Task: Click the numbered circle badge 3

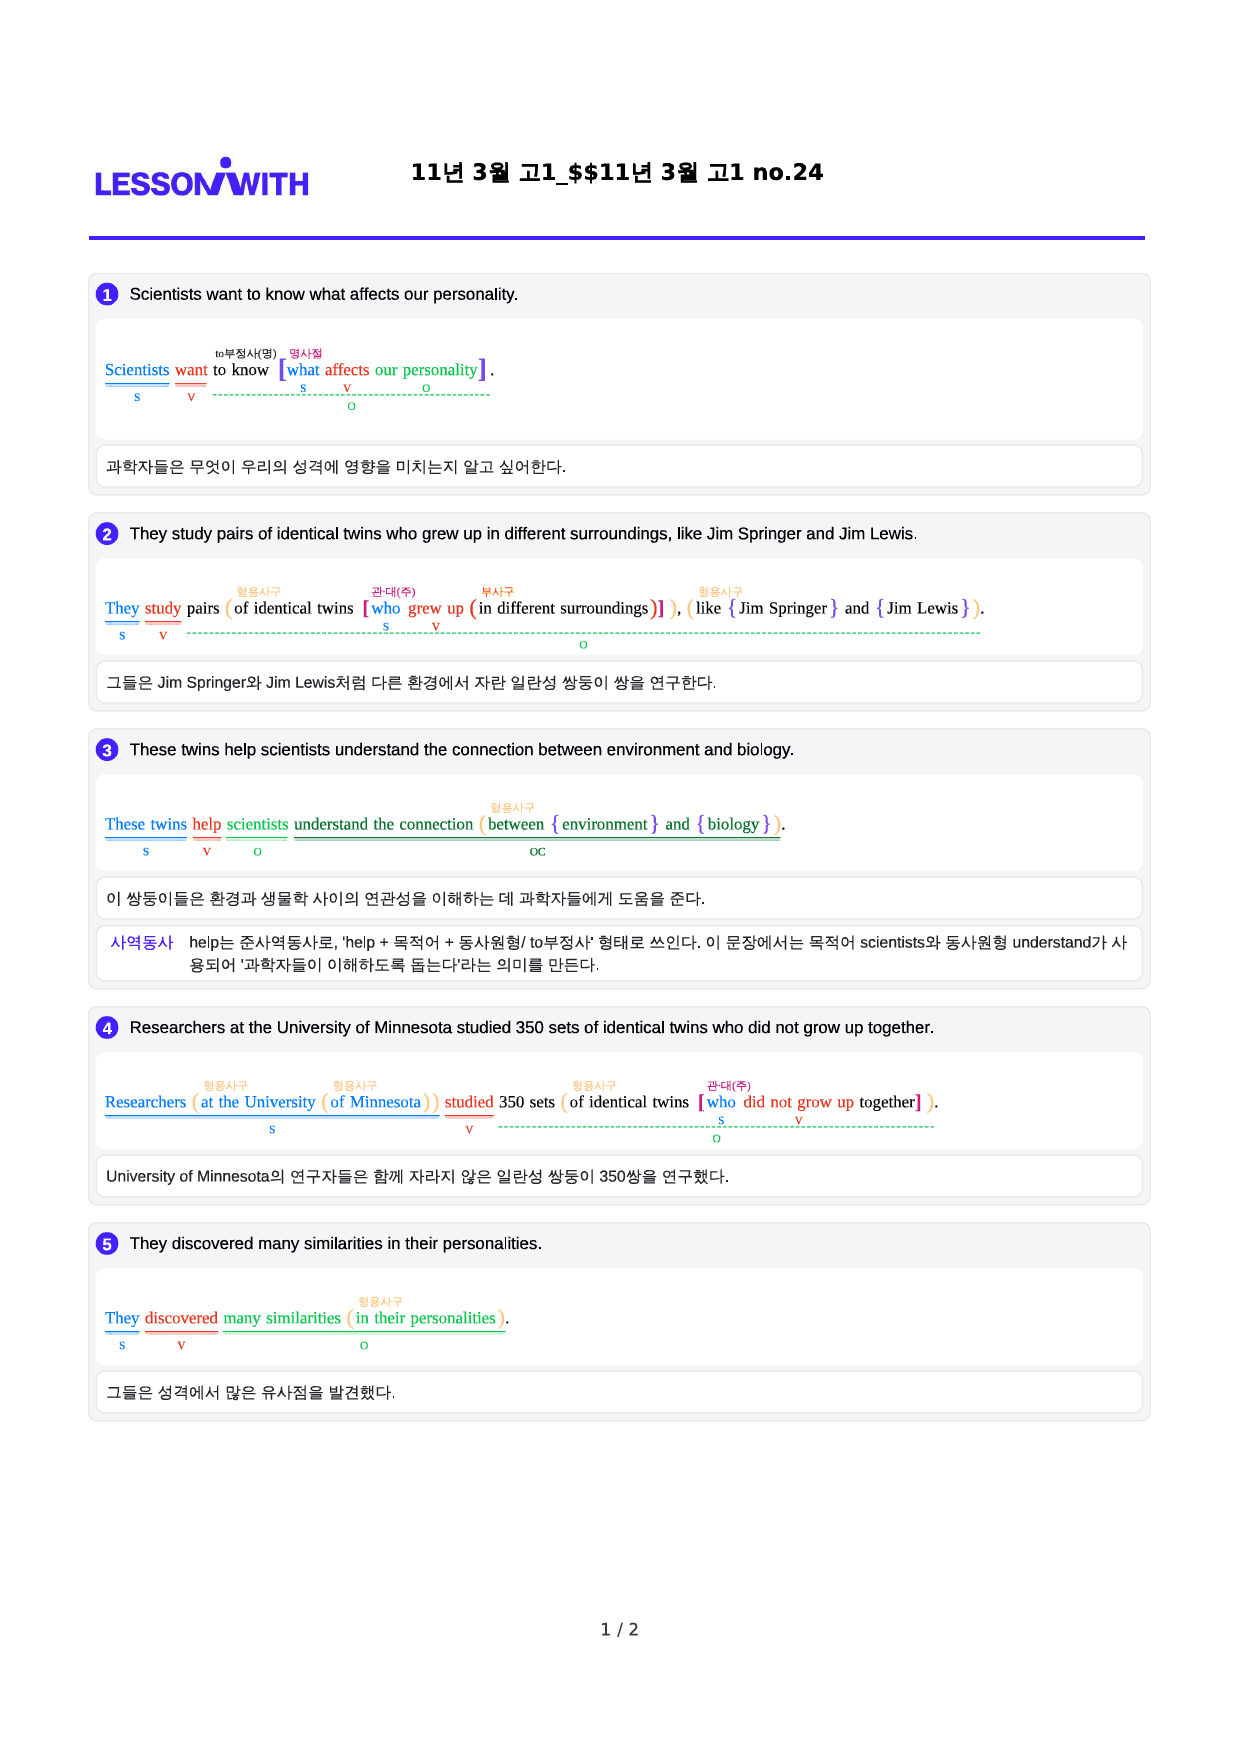Action: pos(107,750)
